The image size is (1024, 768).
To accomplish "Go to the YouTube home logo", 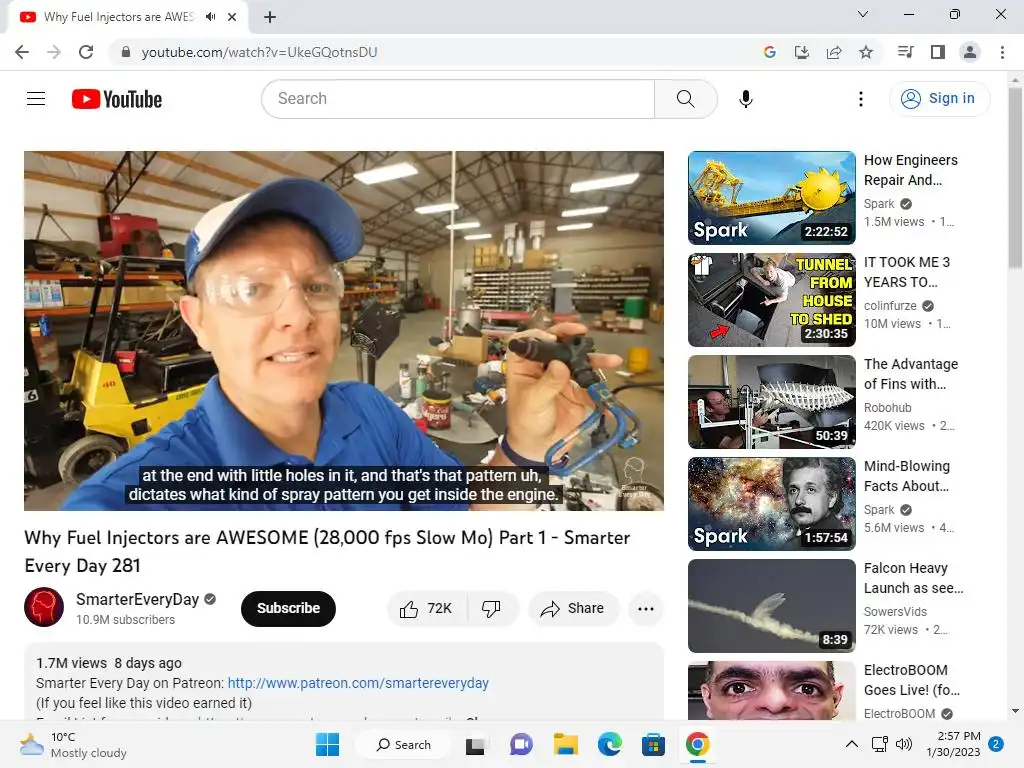I will click(x=117, y=99).
